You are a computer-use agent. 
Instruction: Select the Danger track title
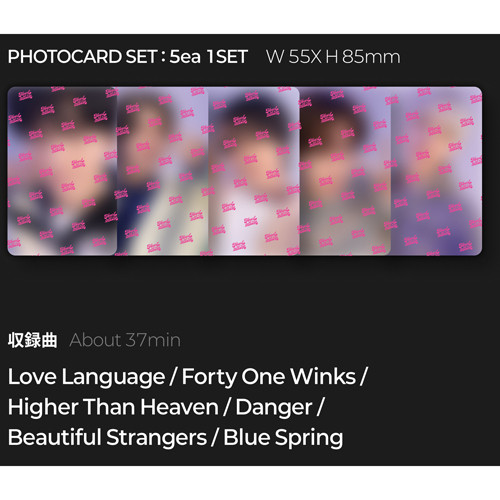pyautogui.click(x=274, y=408)
